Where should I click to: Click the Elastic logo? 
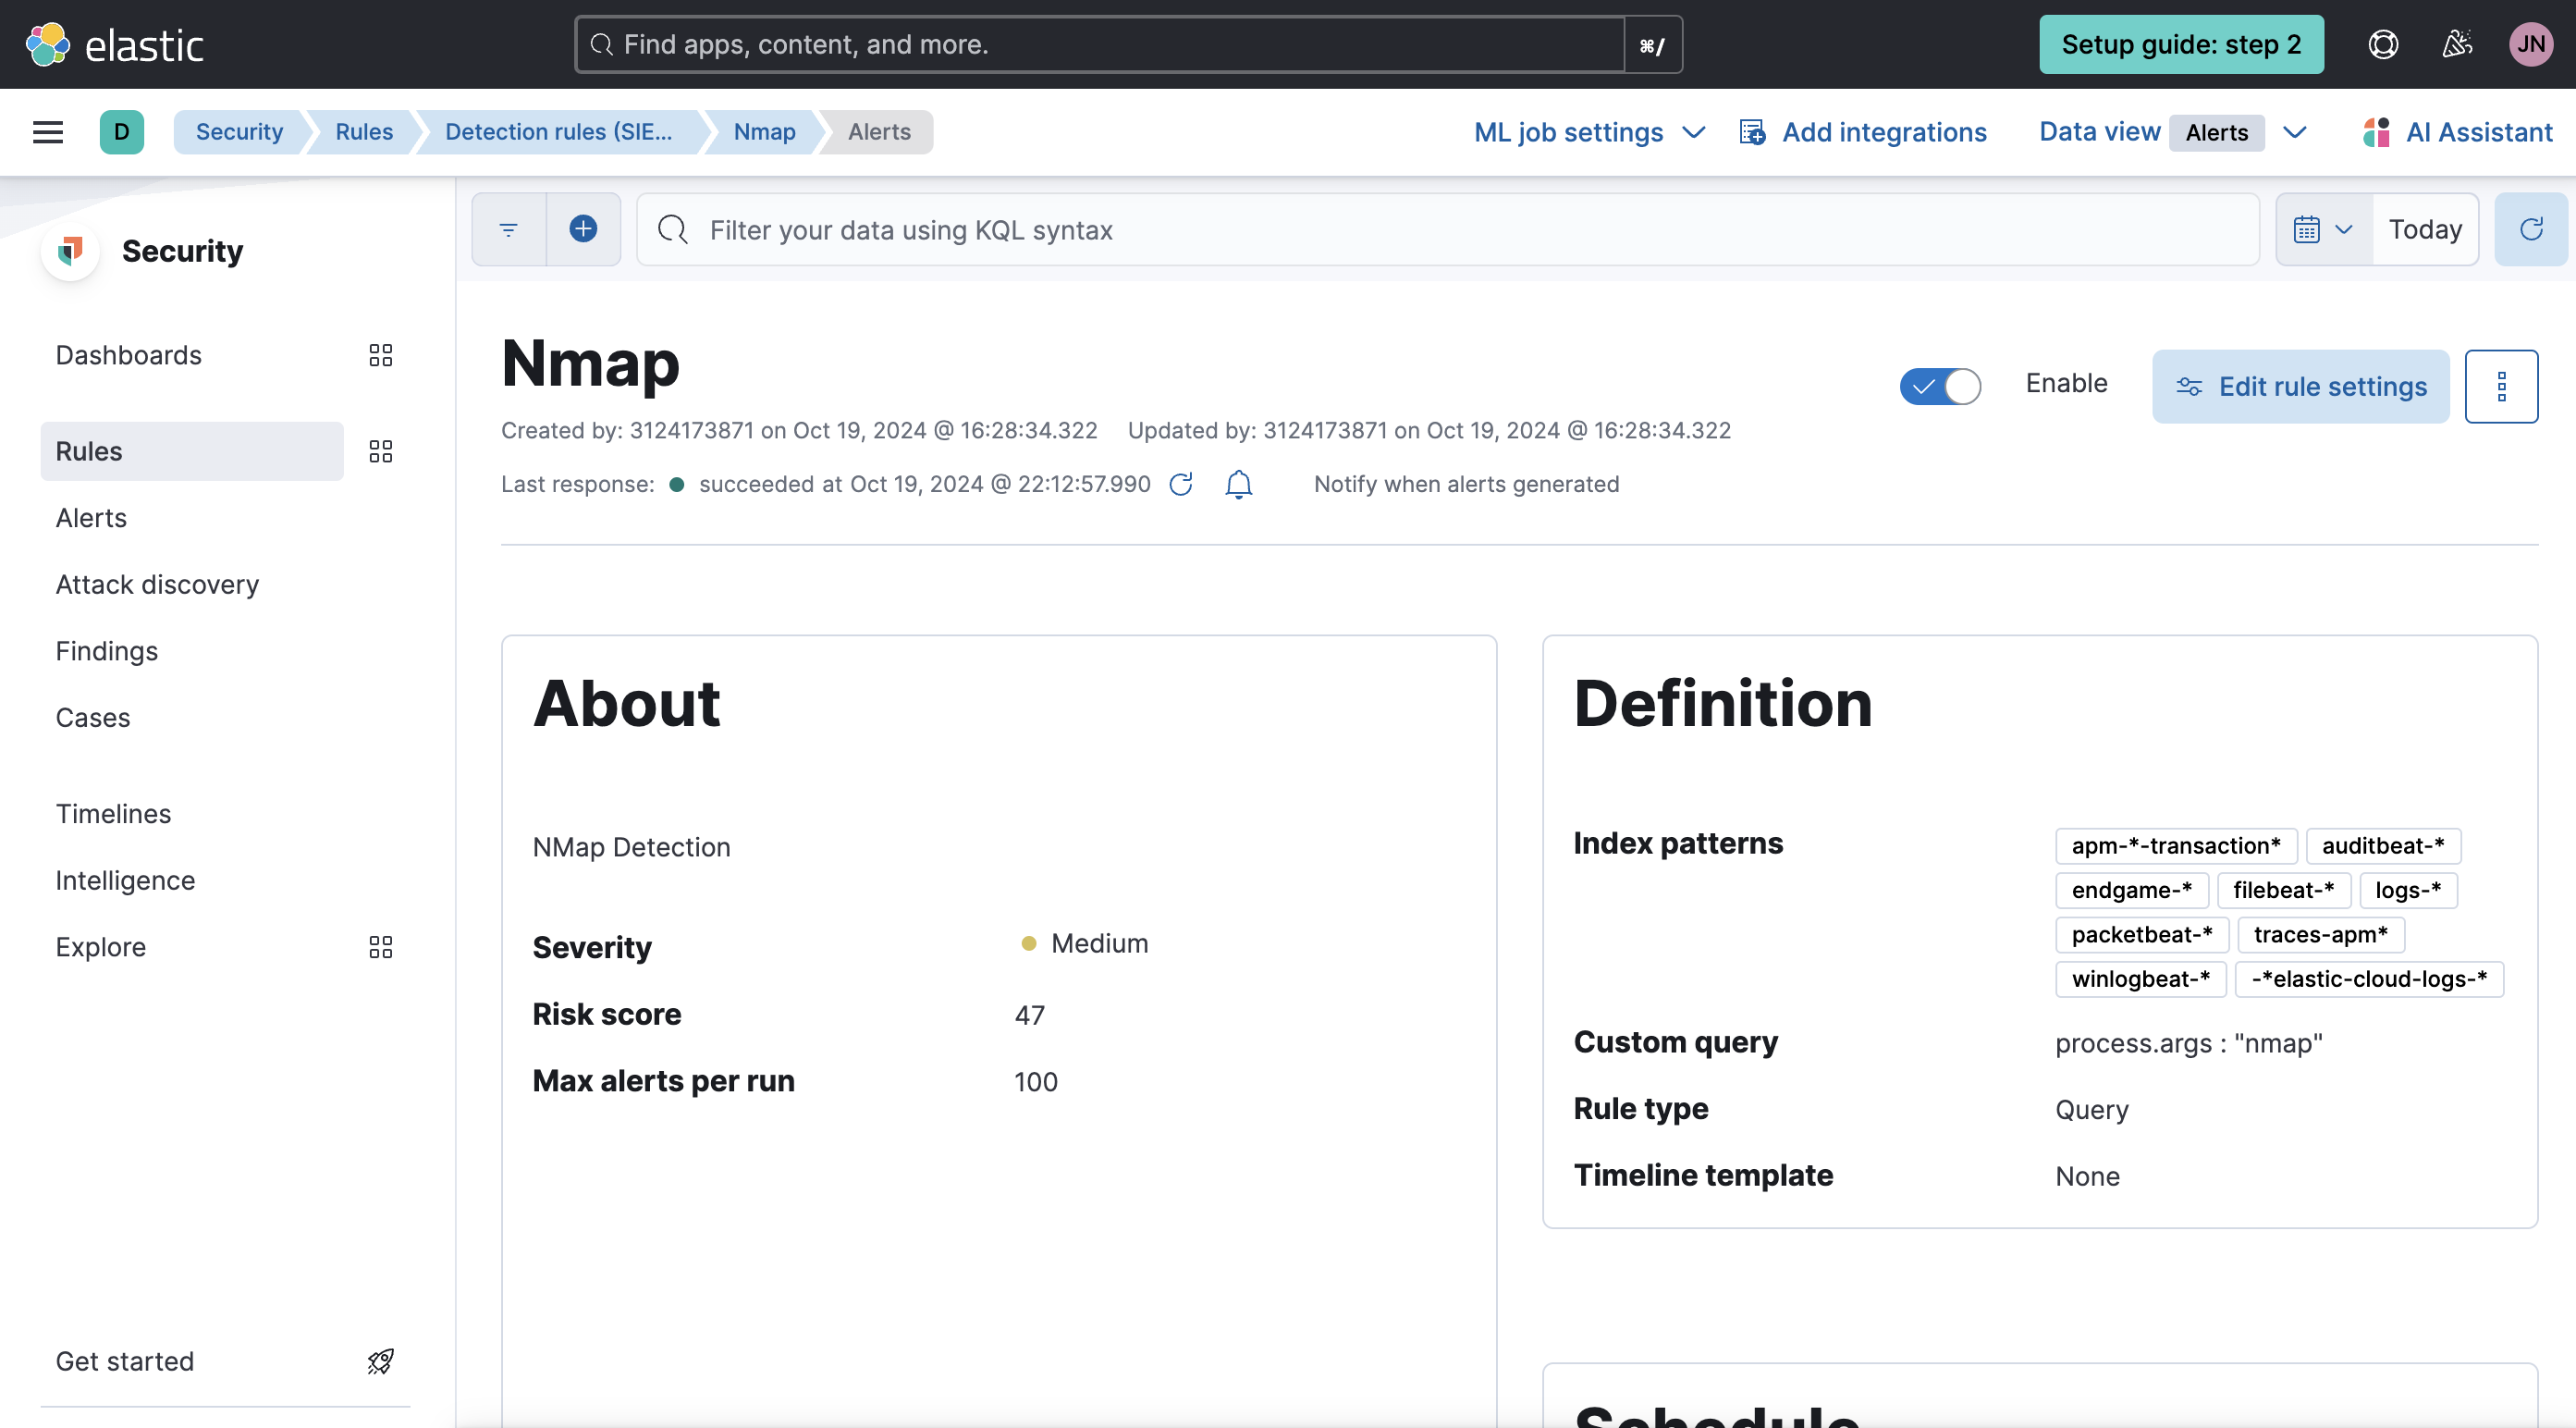[x=115, y=44]
